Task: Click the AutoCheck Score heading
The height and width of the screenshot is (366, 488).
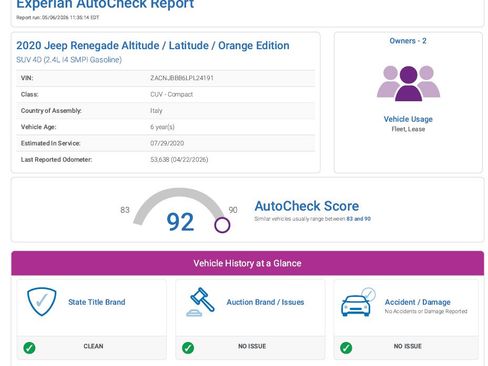Action: 307,206
